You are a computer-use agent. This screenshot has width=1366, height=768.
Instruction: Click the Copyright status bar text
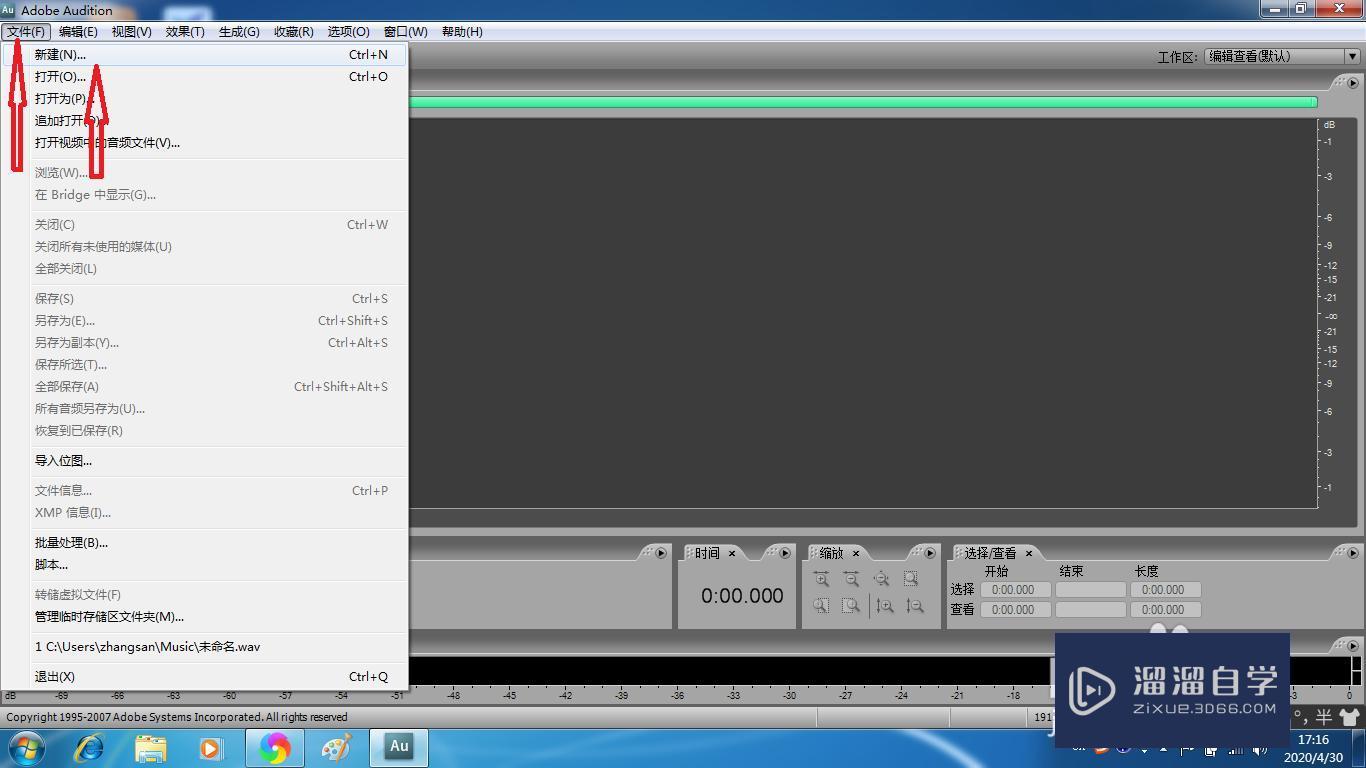[x=177, y=717]
